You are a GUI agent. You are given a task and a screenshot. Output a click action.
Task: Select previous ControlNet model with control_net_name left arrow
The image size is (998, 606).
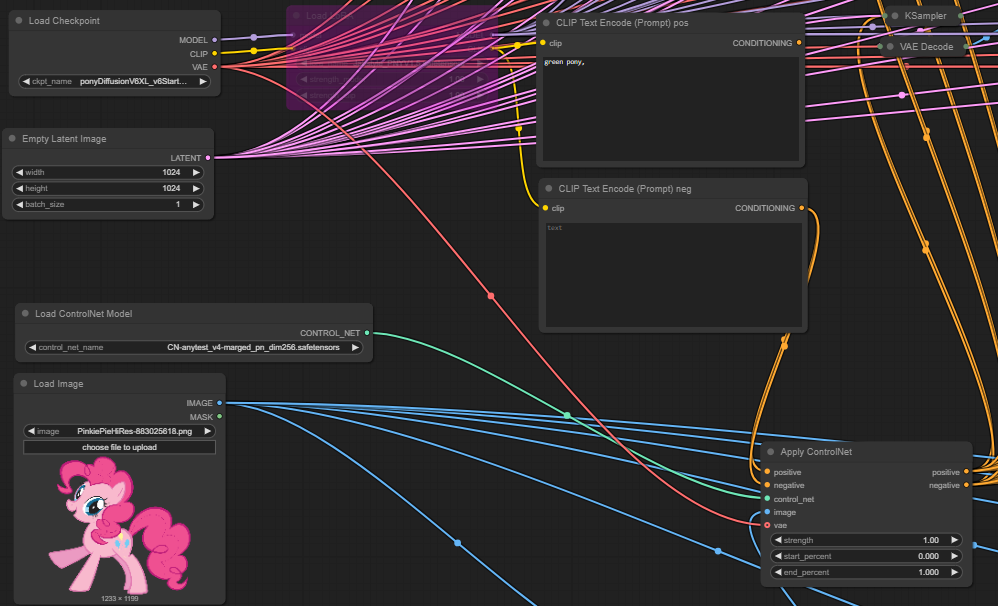pos(32,347)
